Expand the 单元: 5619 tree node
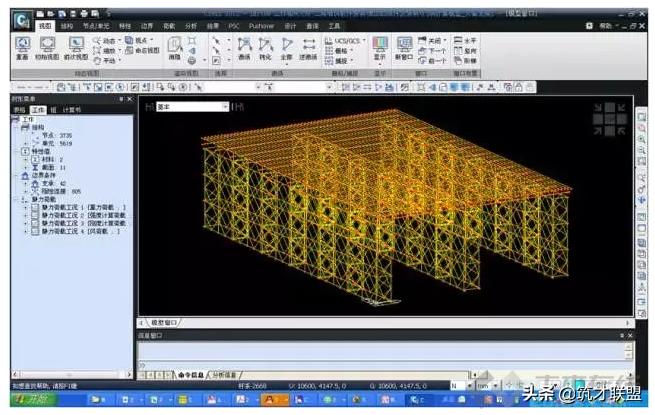 point(26,143)
